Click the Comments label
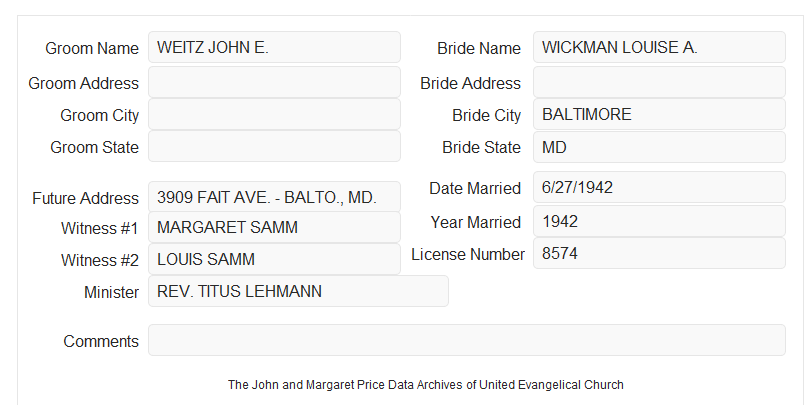The height and width of the screenshot is (405, 805). [x=101, y=341]
